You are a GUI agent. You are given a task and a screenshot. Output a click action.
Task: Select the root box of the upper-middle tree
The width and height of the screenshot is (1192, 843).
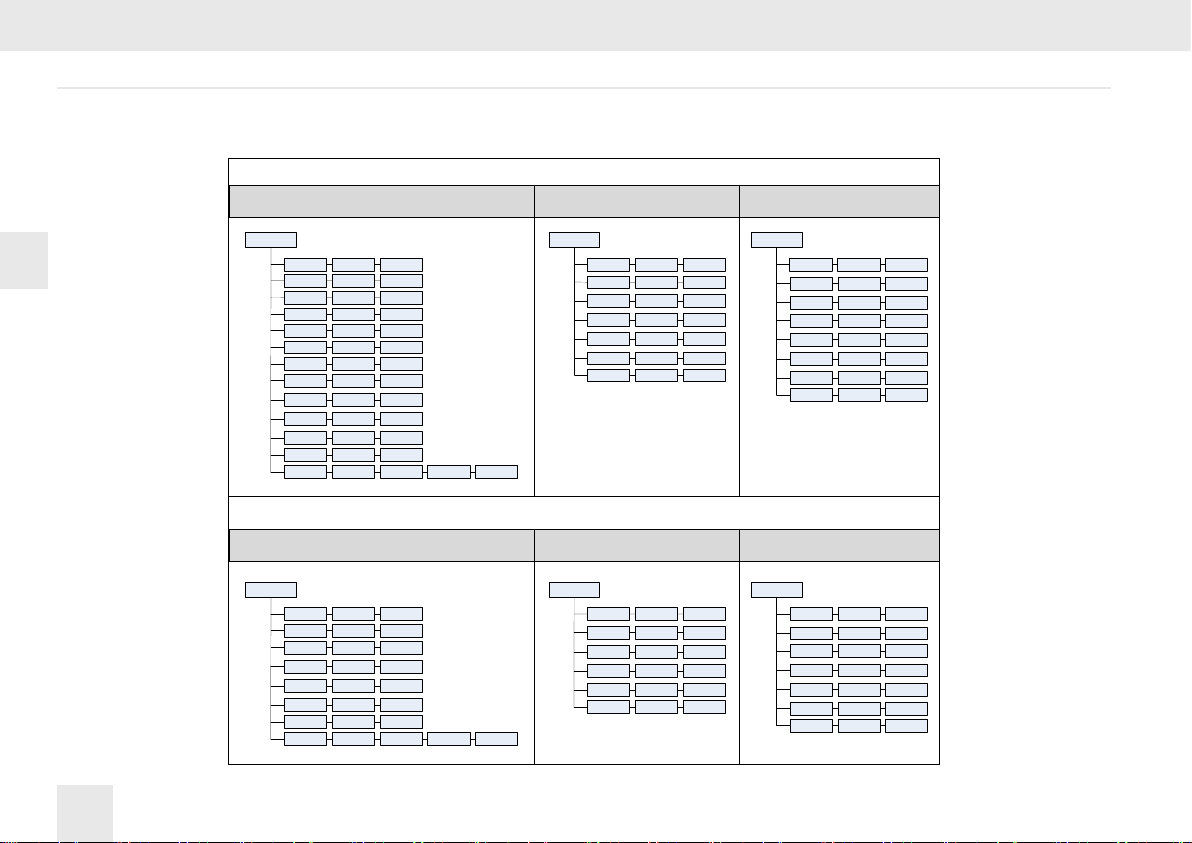coord(574,240)
